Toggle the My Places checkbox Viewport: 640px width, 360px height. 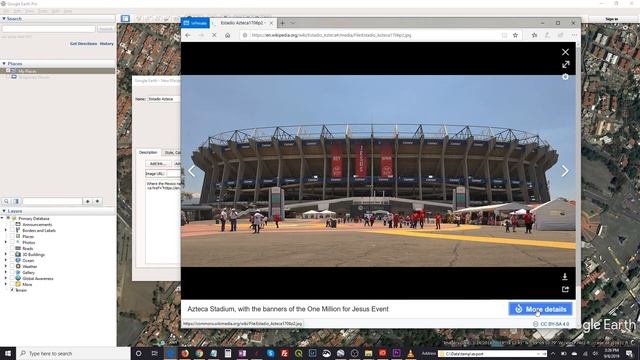[8, 71]
